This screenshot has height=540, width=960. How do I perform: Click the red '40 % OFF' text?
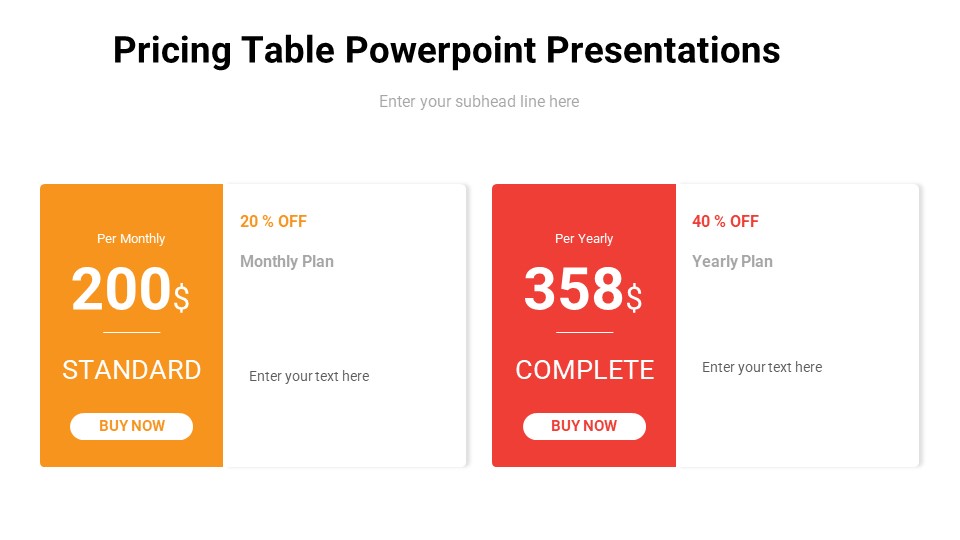click(x=725, y=221)
